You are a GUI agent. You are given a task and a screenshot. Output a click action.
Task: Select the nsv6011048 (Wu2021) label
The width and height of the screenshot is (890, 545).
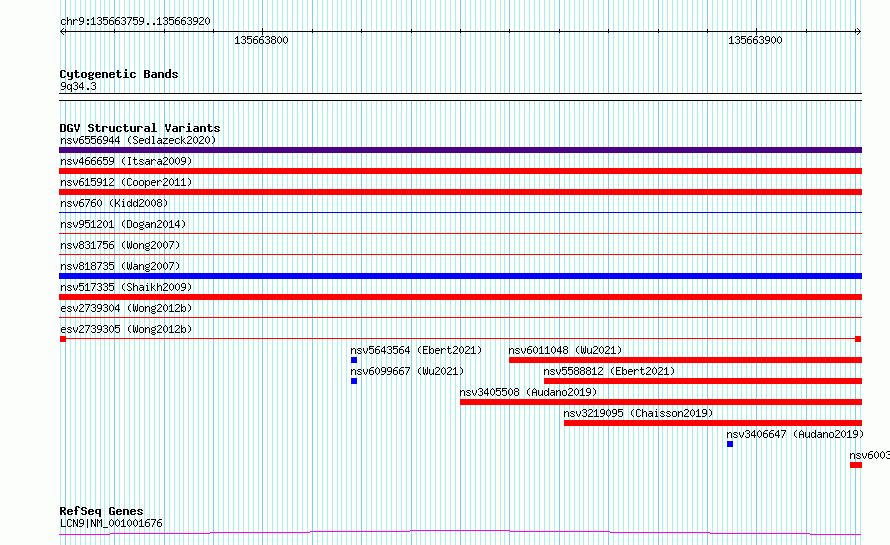[x=565, y=350]
